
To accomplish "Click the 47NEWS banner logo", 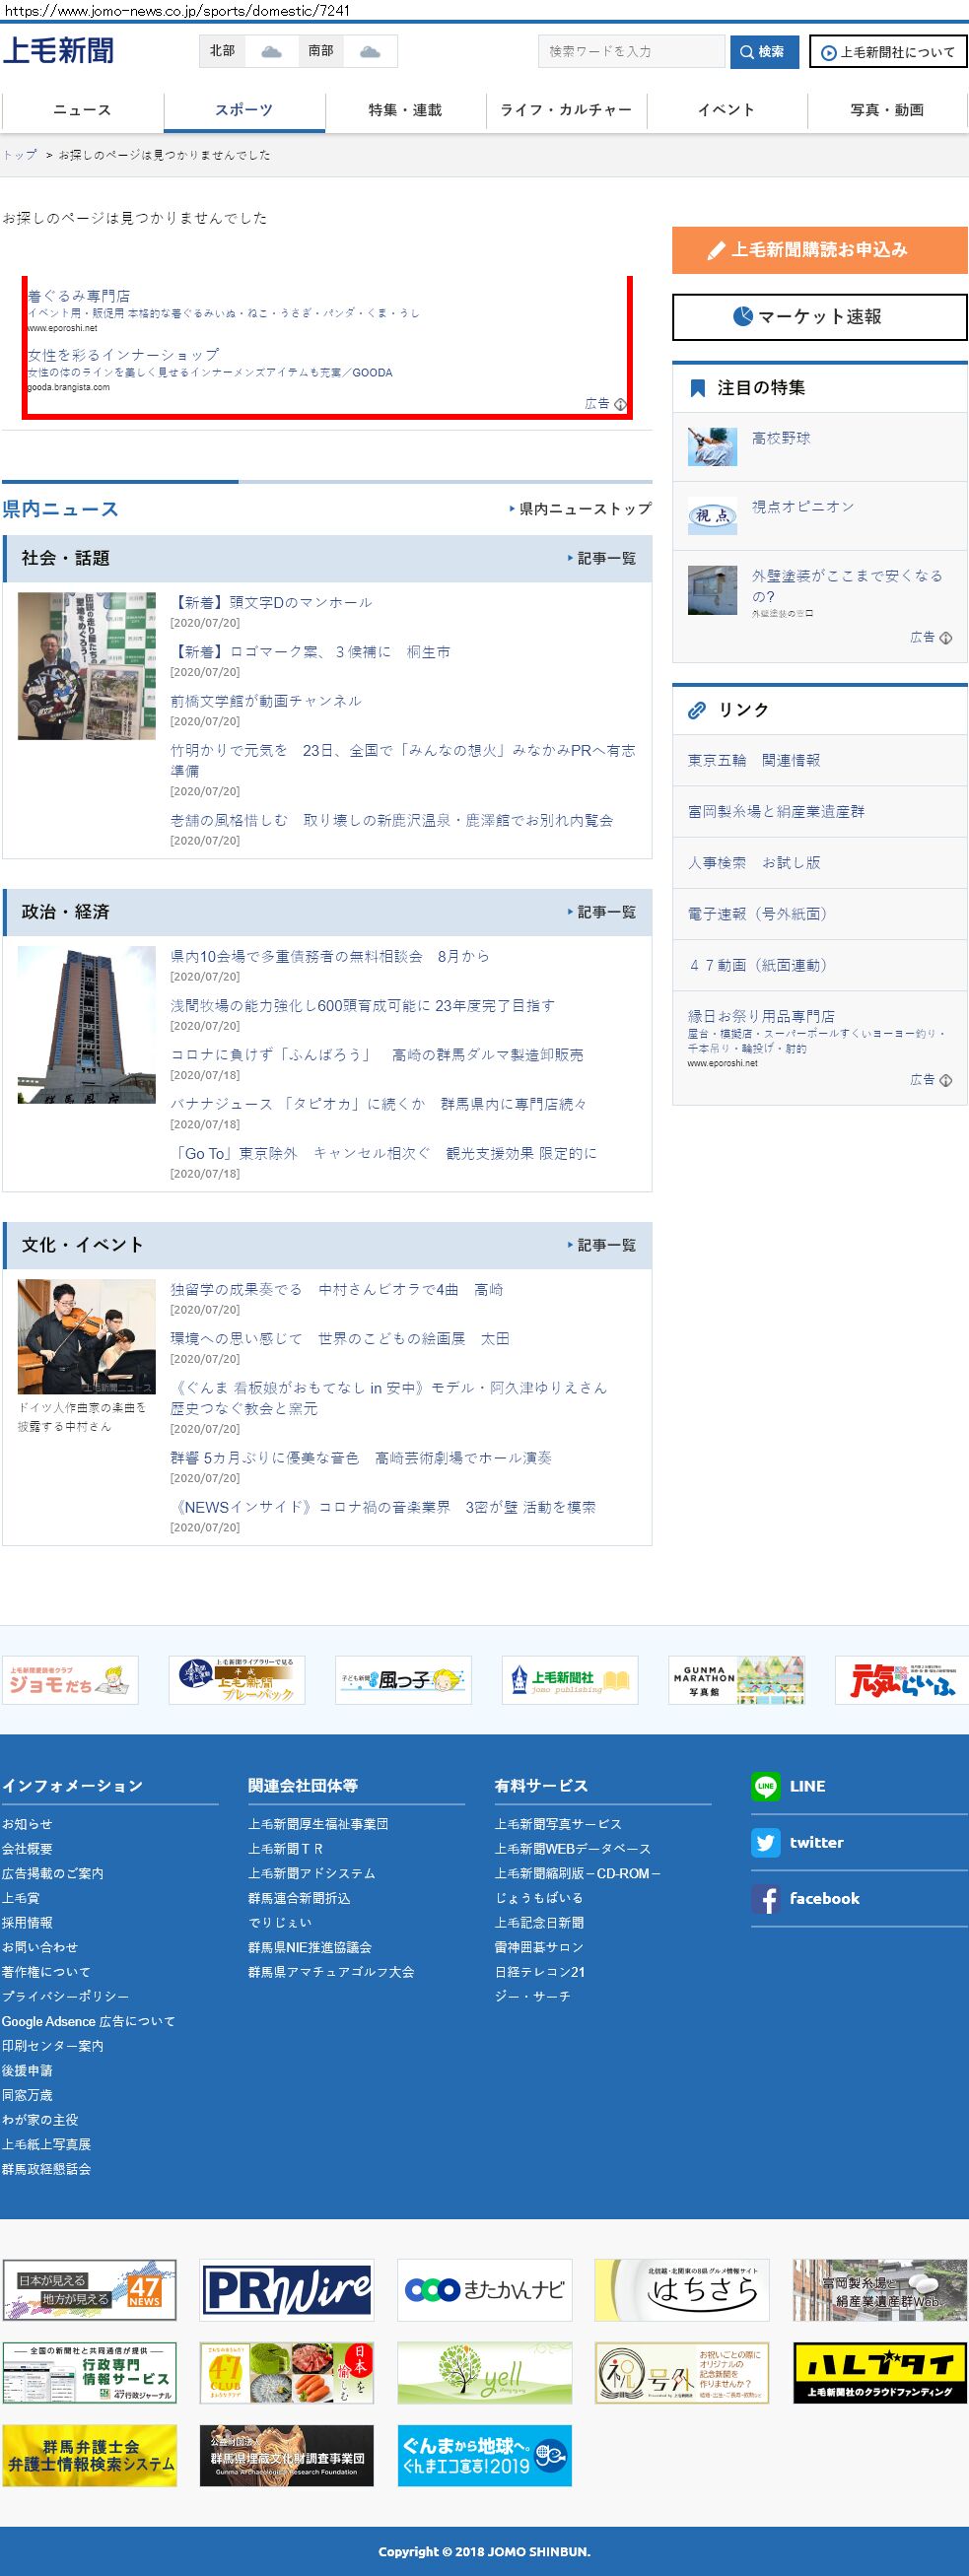I will (89, 2289).
